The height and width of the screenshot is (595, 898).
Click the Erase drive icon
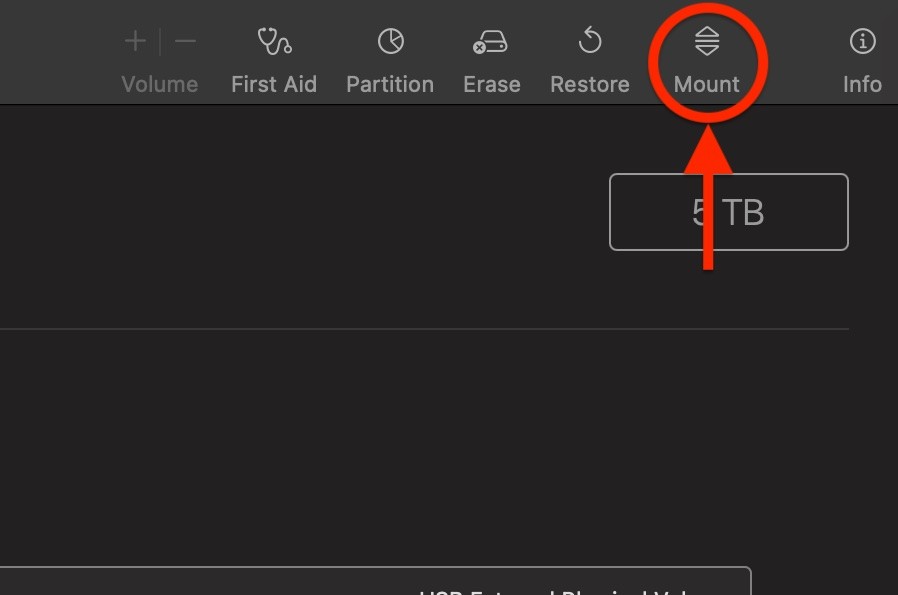click(x=490, y=42)
